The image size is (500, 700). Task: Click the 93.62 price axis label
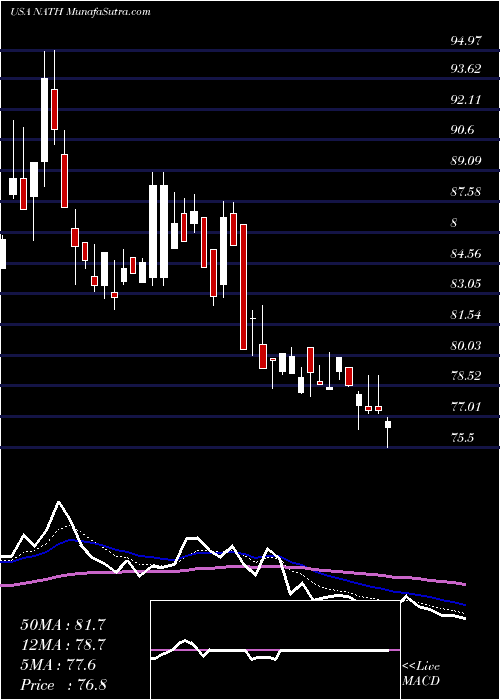click(466, 69)
